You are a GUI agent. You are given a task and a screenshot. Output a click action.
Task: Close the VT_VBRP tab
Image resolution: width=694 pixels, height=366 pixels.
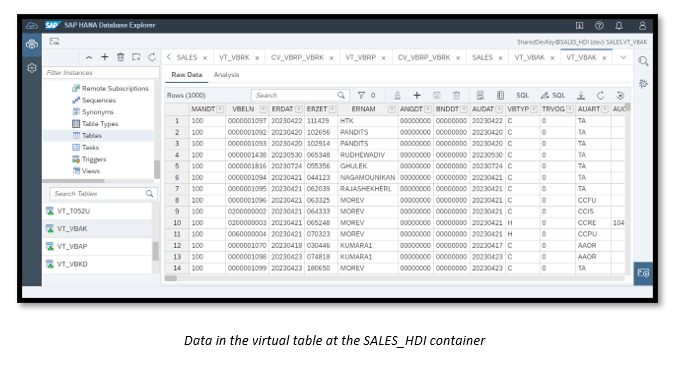tap(383, 58)
